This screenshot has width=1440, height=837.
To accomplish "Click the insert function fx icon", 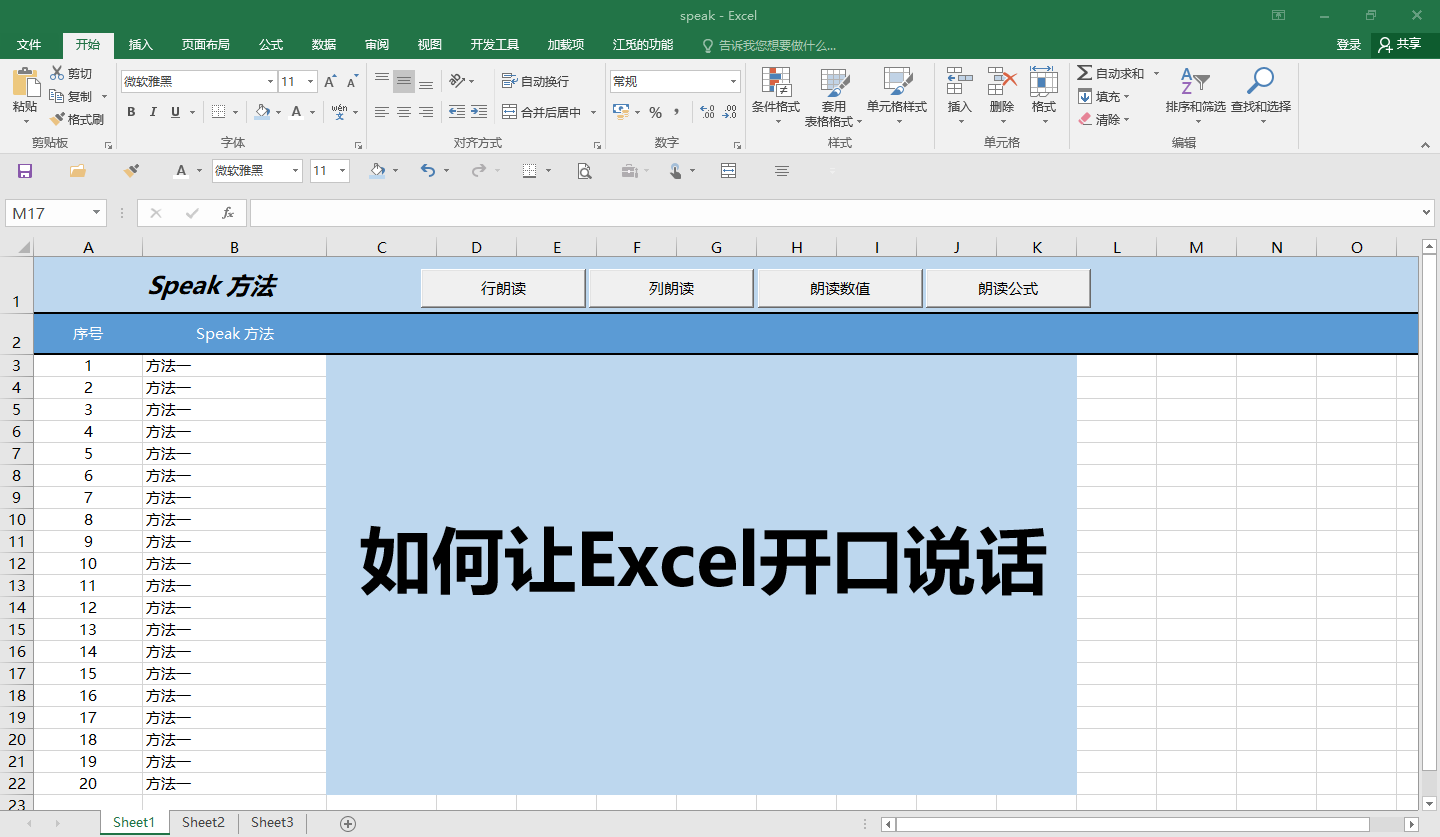I will [x=228, y=213].
